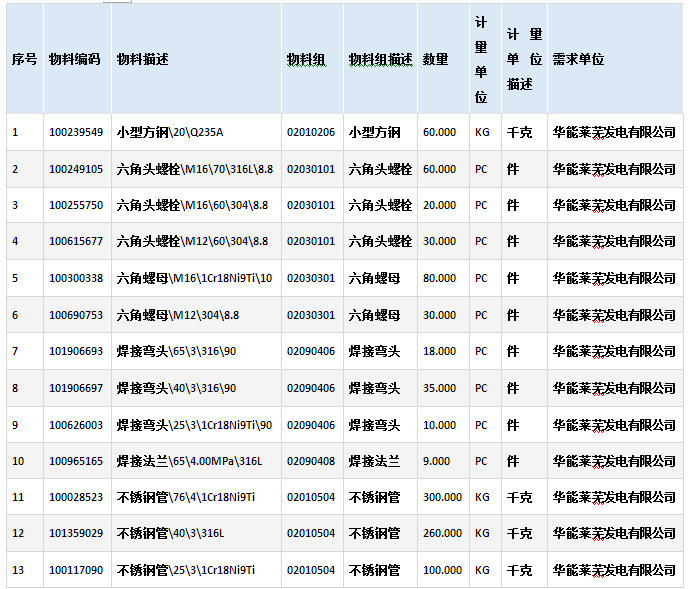The height and width of the screenshot is (589, 691).
Task: Click description 不锈钢管\76\4\1Cr18Ni9Ti
Action: 186,498
